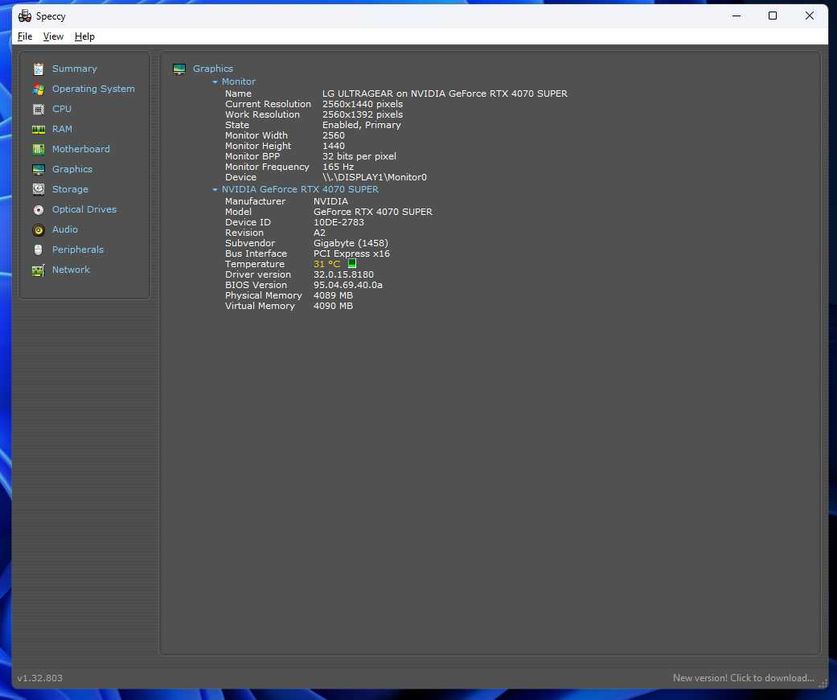Click monitor name LG ULTRAGEAR value
This screenshot has width=837, height=700.
click(x=445, y=94)
